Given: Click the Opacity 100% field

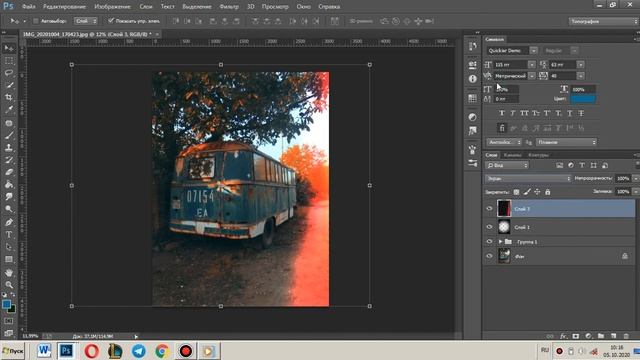Looking at the screenshot, I should coord(623,178).
